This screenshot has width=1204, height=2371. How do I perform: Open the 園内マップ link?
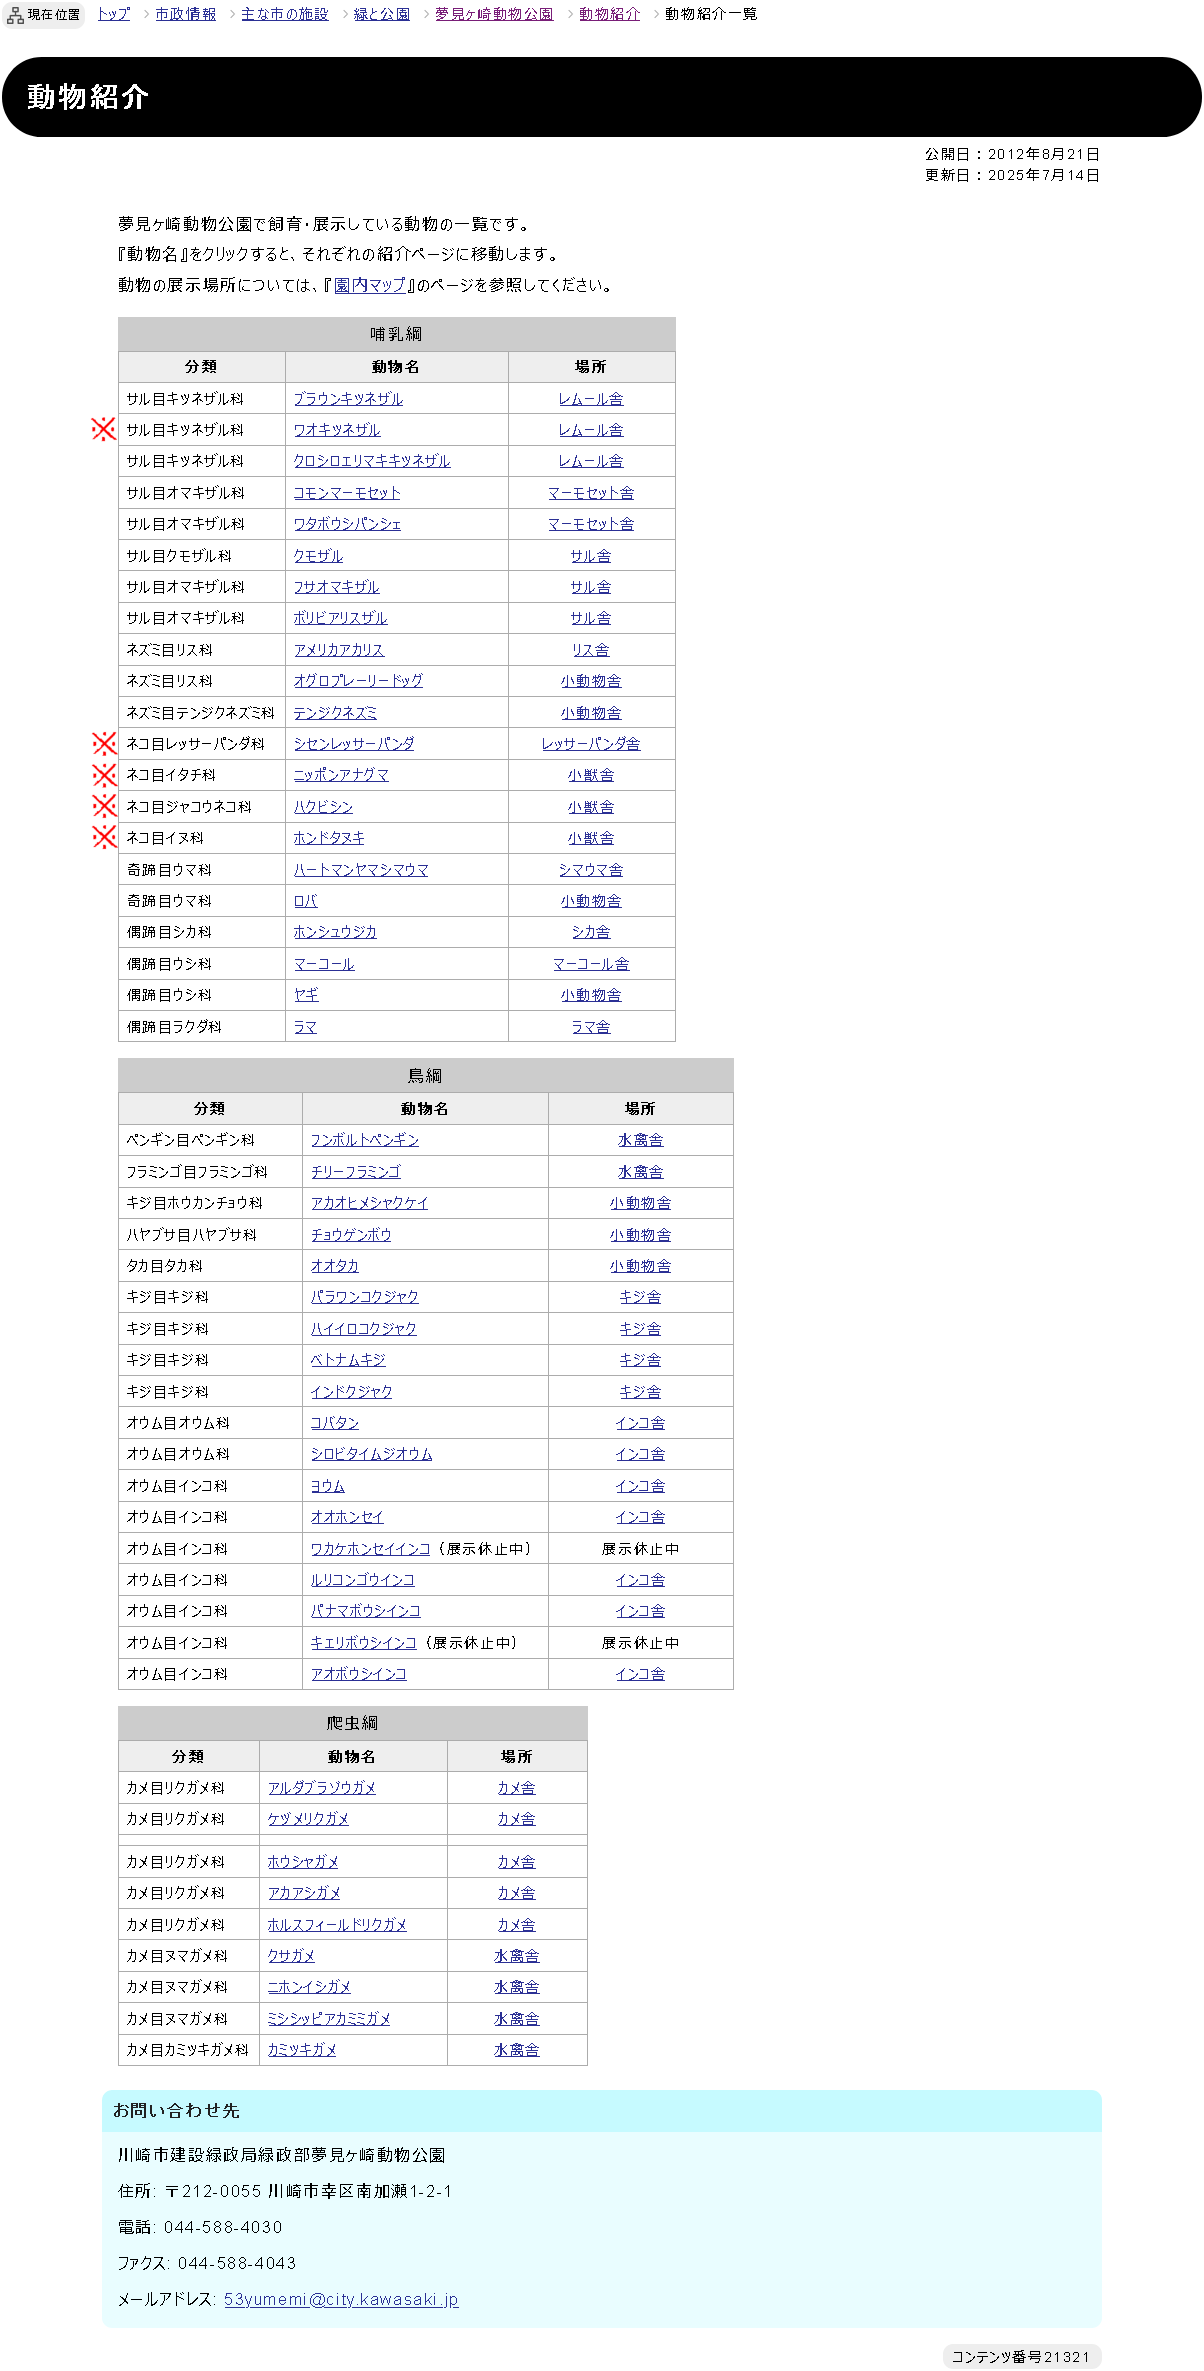point(370,285)
